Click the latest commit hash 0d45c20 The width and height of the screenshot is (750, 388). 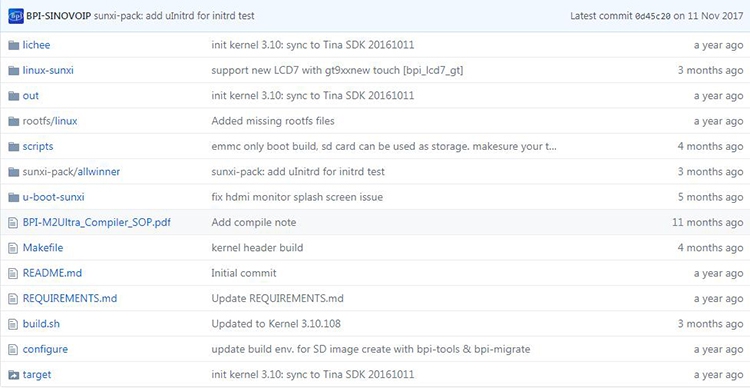click(x=653, y=16)
